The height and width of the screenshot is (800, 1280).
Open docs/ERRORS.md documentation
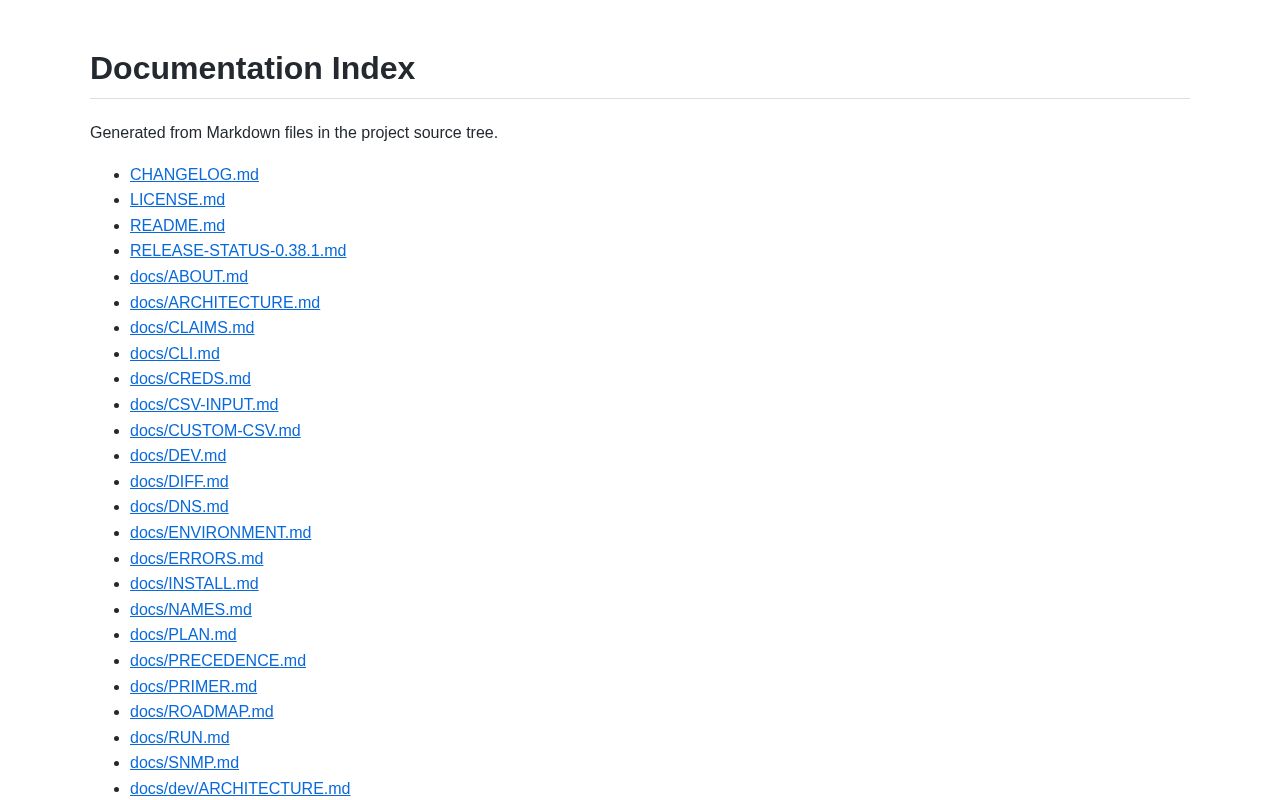pos(196,559)
